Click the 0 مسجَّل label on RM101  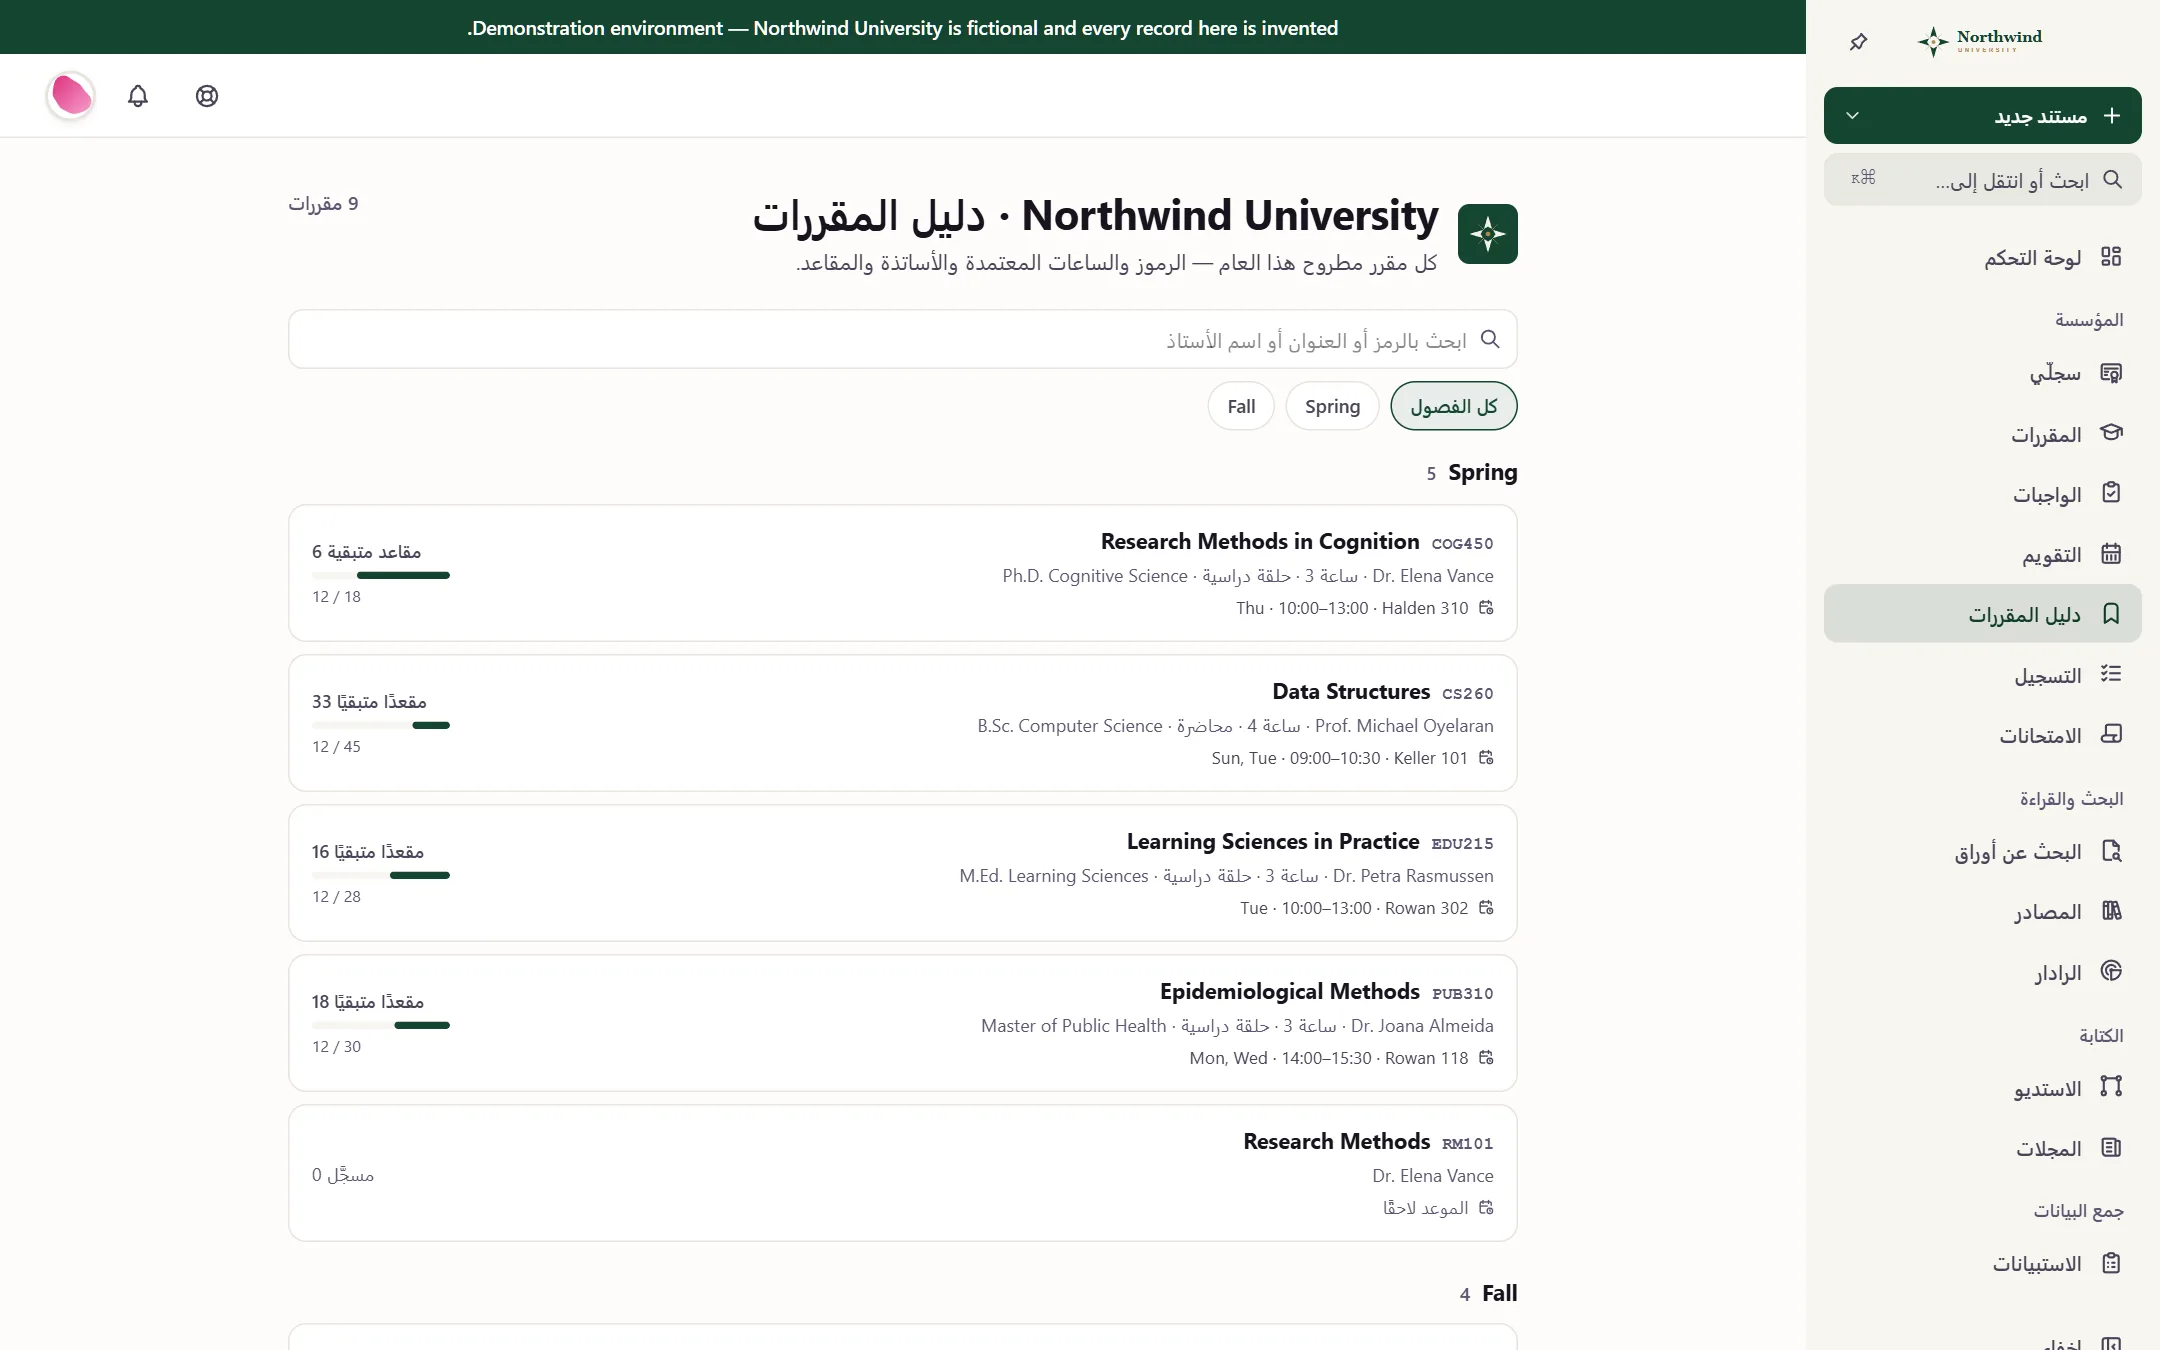click(x=342, y=1175)
